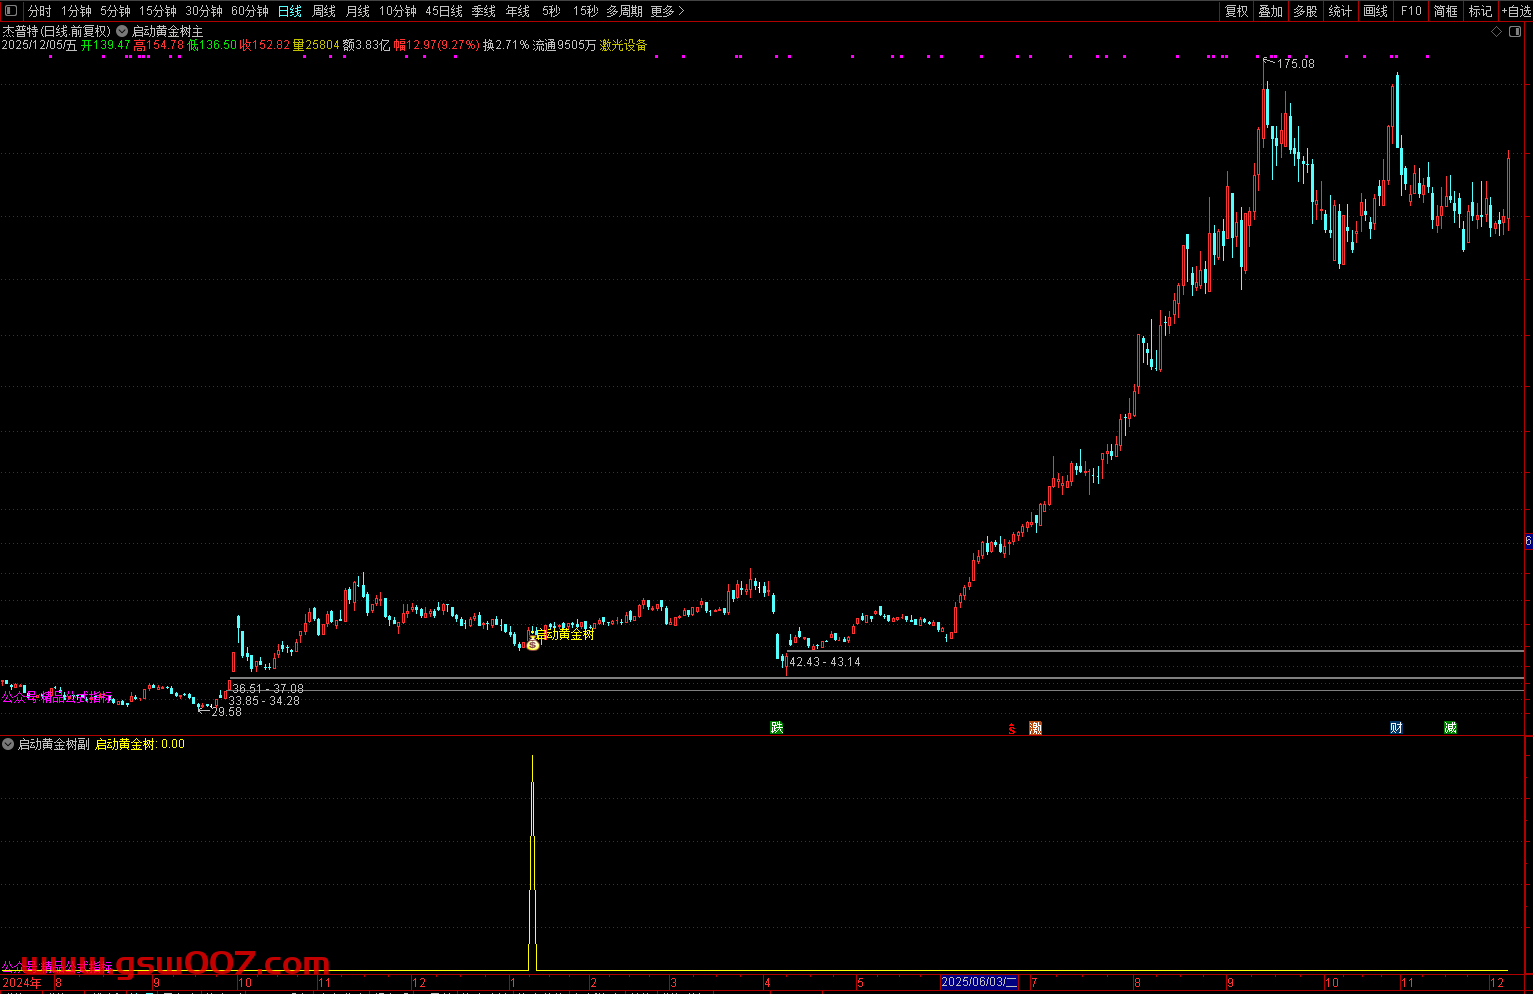The height and width of the screenshot is (994, 1533).
Task: Open the 启动黄金树副 sub-indicator dropdown
Action: (x=9, y=744)
